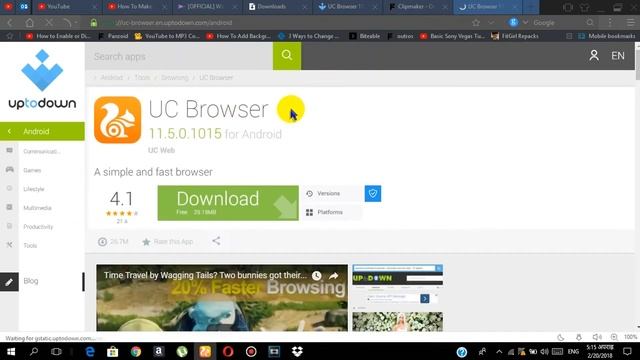Open Communication category in sidebar
The height and width of the screenshot is (360, 640).
click(42, 151)
